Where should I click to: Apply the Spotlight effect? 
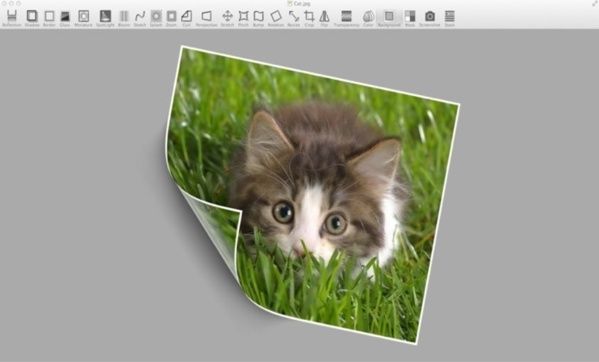click(105, 18)
